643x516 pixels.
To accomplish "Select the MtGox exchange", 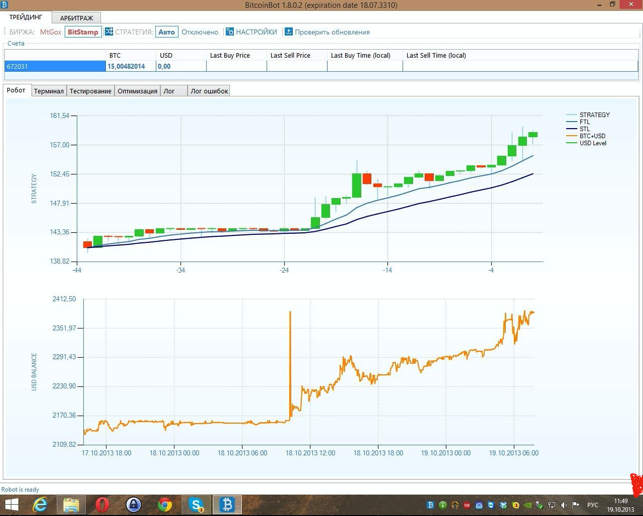I will pos(50,32).
